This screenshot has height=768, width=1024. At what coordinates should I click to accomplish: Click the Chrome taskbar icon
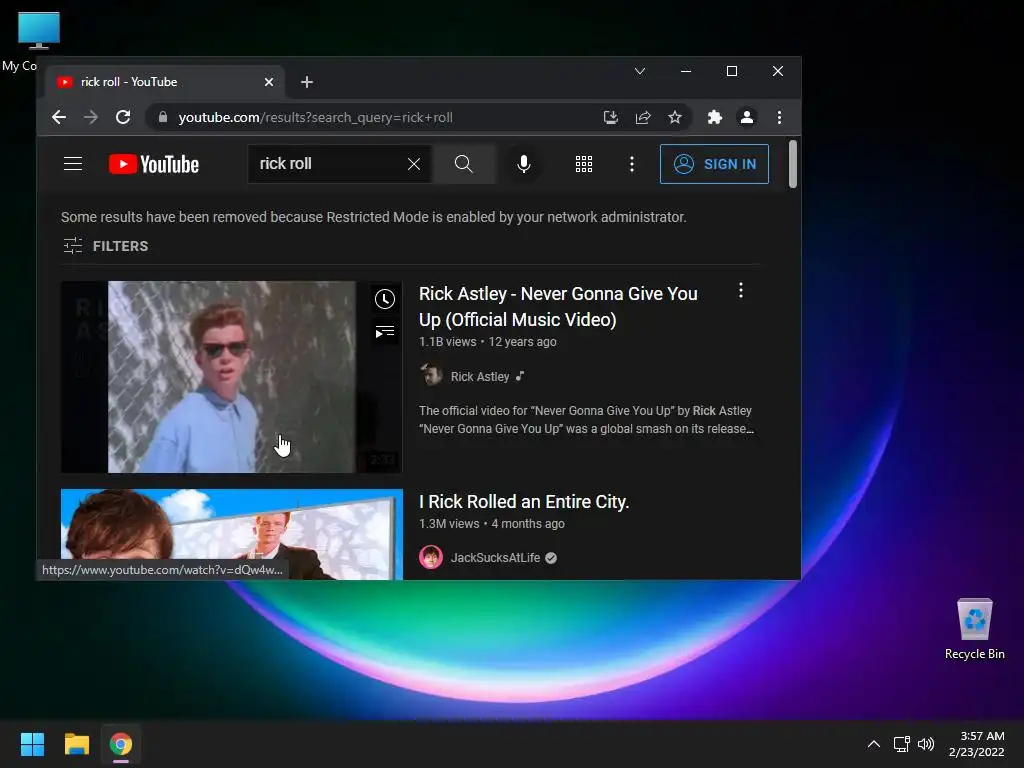(121, 744)
